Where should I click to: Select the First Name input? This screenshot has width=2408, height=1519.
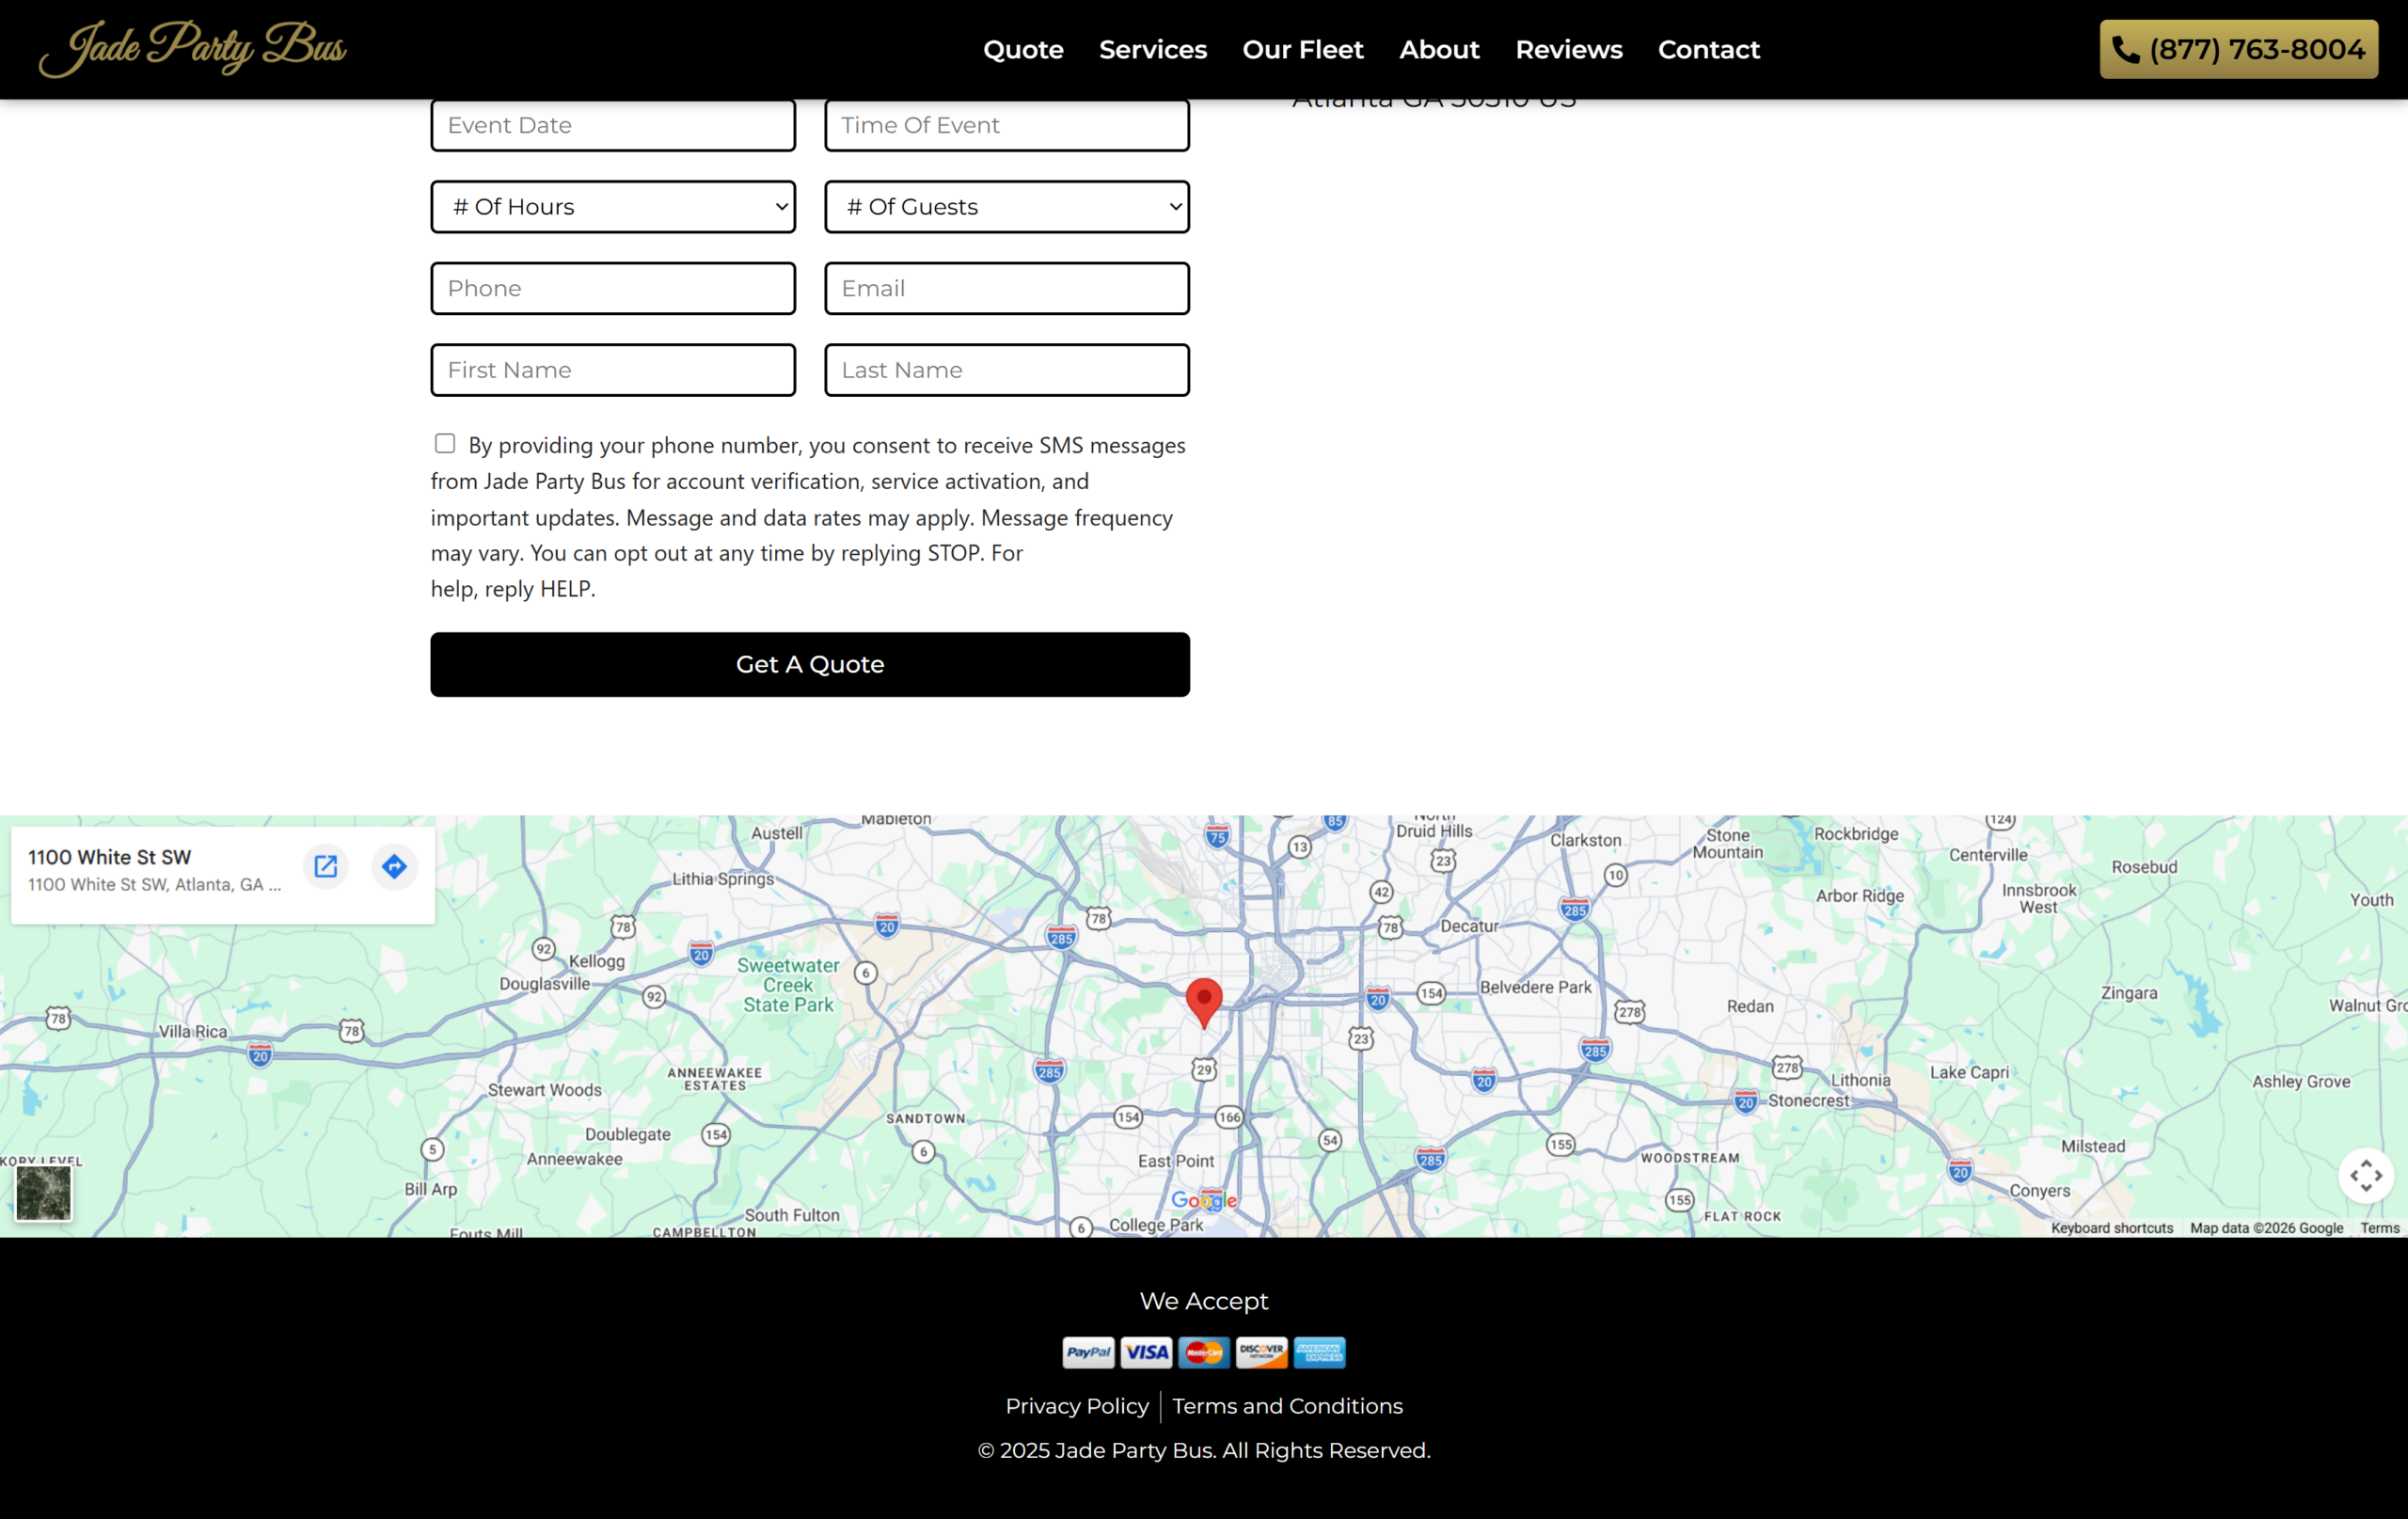click(613, 370)
